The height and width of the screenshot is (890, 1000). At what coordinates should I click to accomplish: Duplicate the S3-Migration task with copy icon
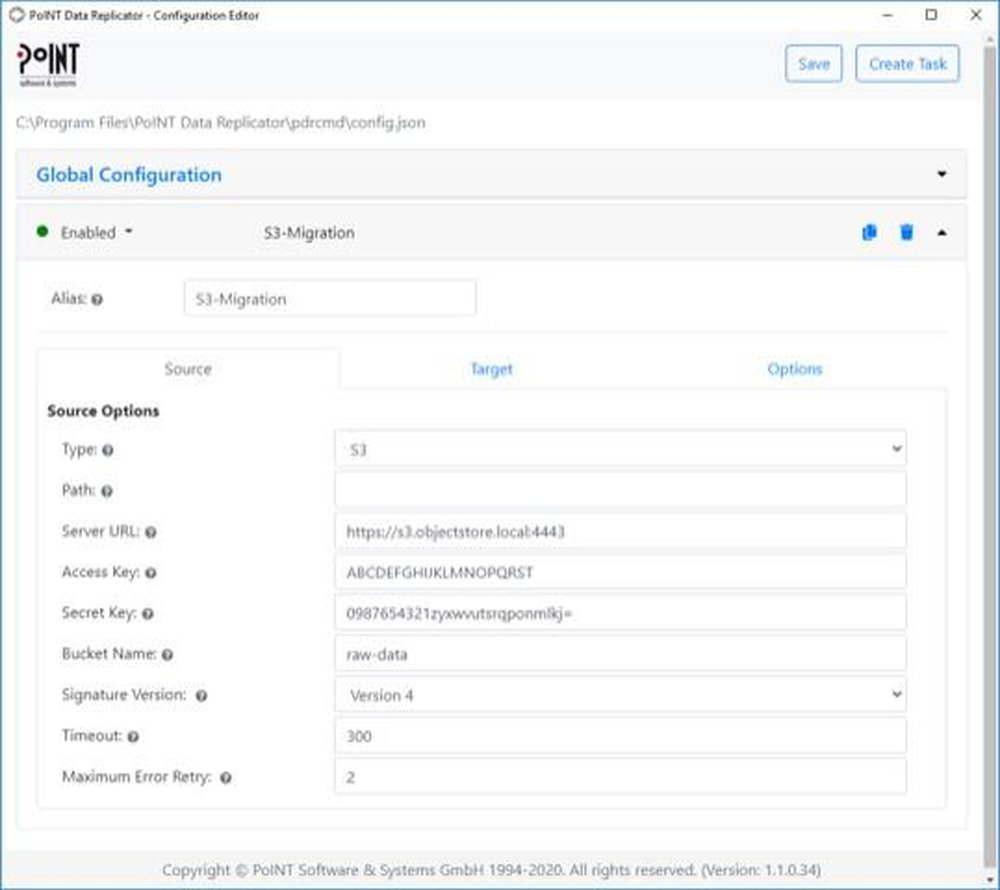(869, 233)
